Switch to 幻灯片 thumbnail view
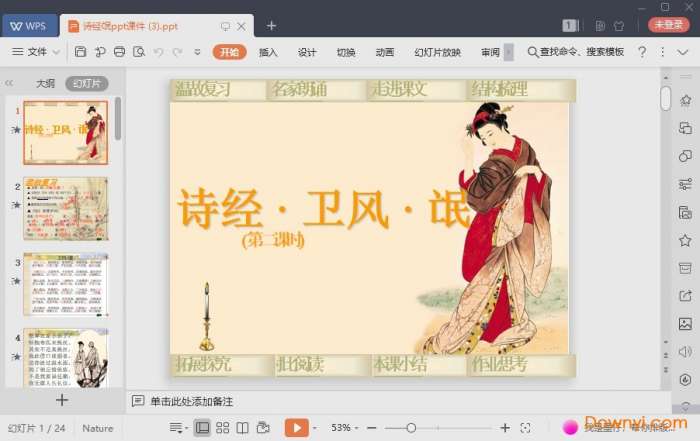The image size is (700, 441). click(87, 83)
